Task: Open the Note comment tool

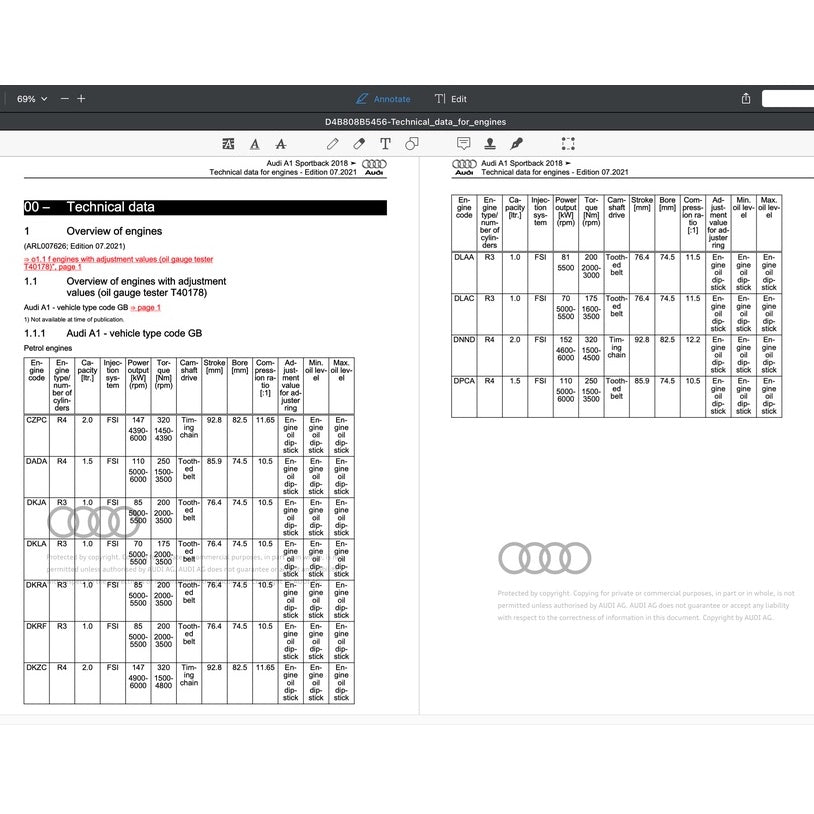Action: 464,143
